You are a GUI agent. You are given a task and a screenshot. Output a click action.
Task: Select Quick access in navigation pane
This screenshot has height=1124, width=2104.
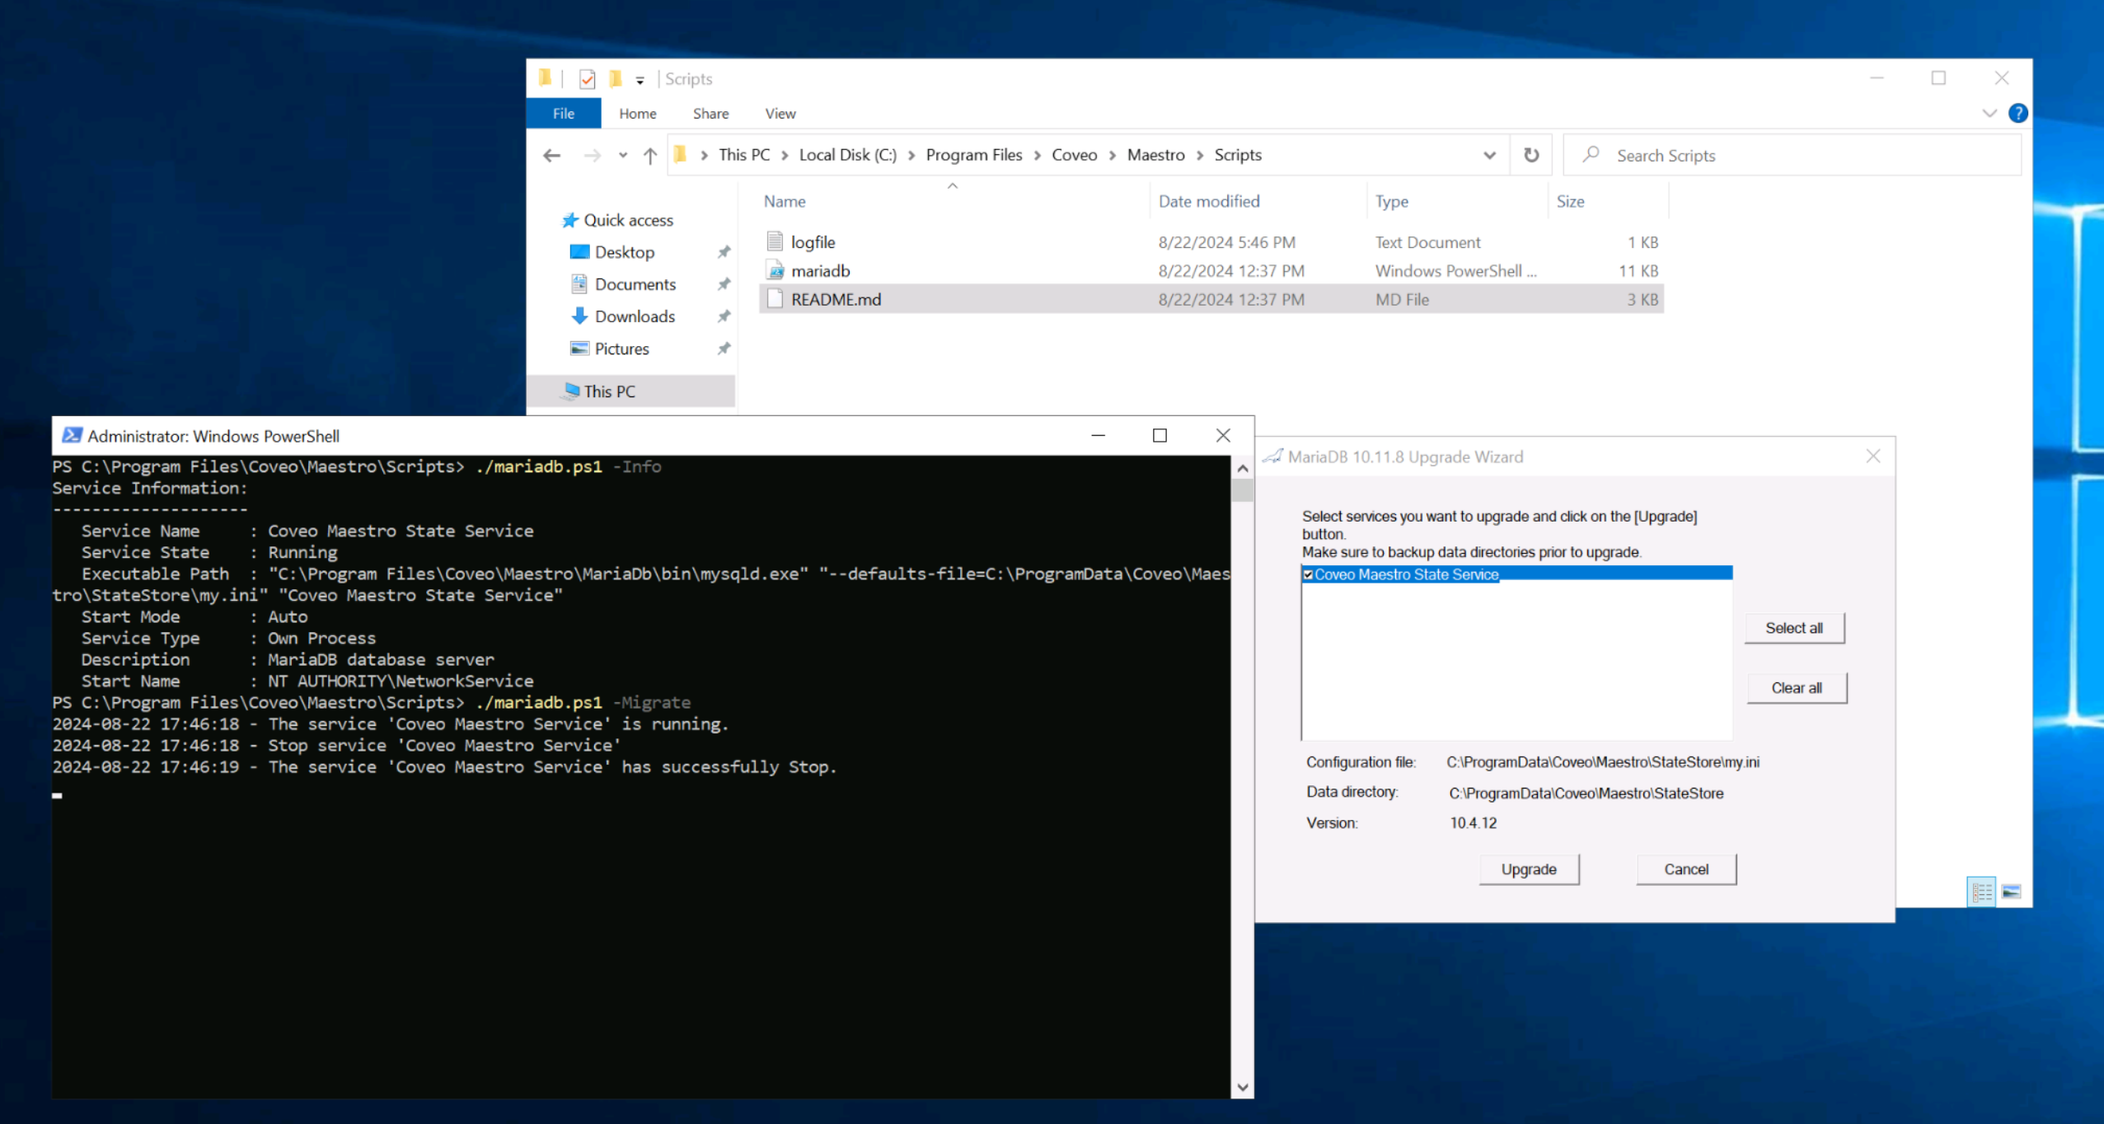click(x=628, y=220)
